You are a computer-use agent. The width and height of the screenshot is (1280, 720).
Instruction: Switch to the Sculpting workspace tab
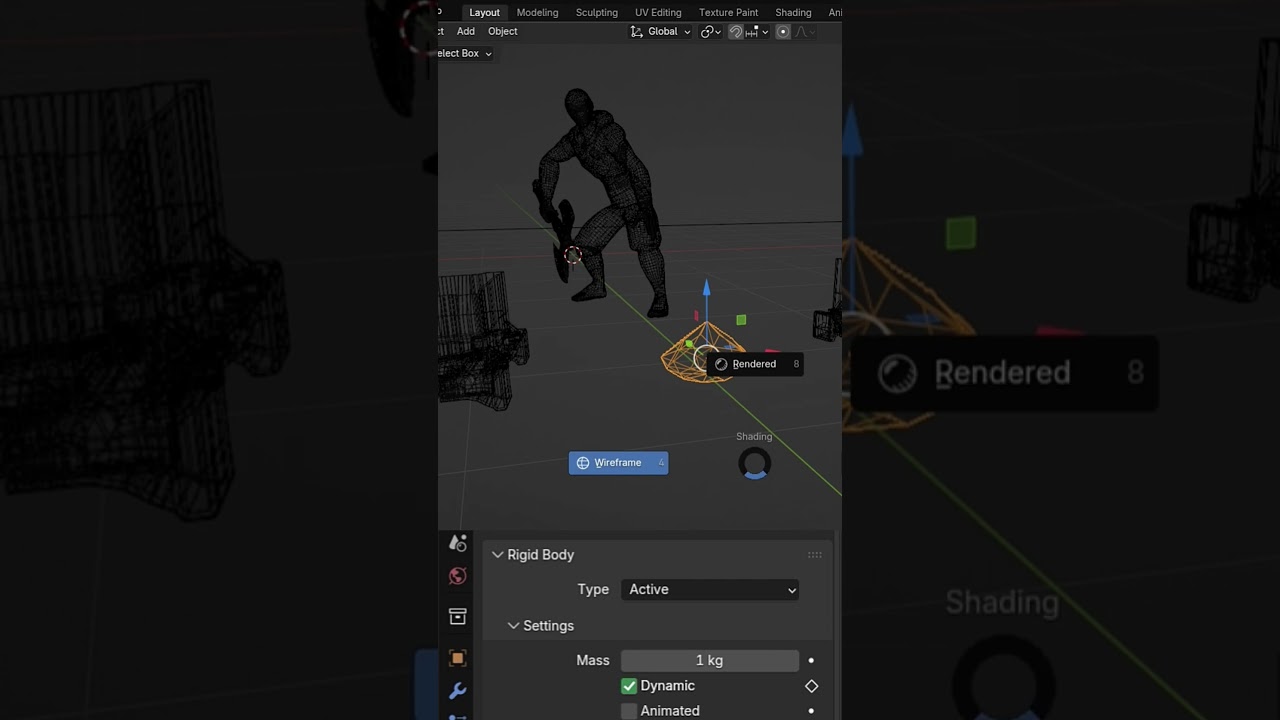point(597,12)
